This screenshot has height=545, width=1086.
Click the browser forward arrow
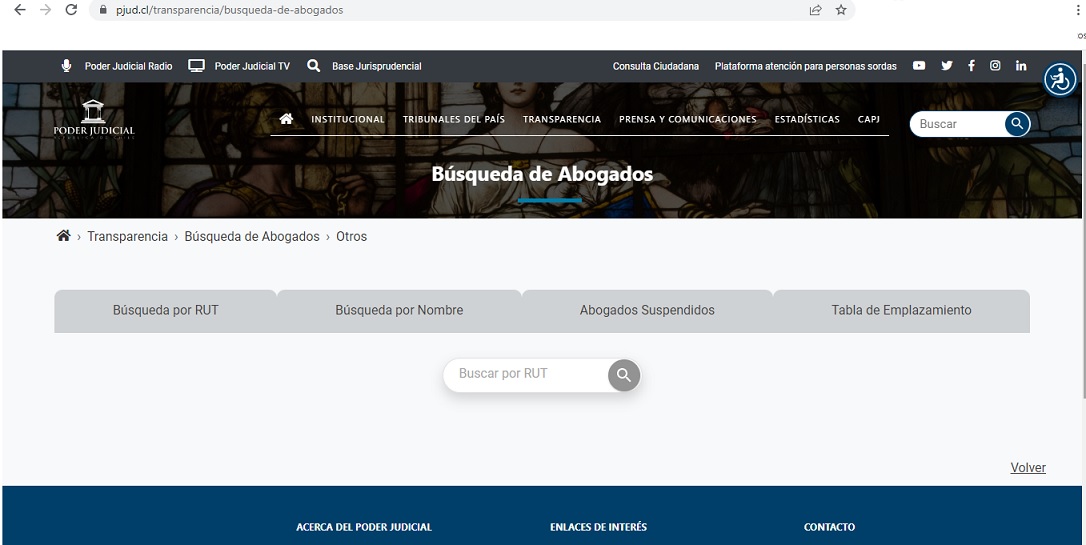point(45,10)
